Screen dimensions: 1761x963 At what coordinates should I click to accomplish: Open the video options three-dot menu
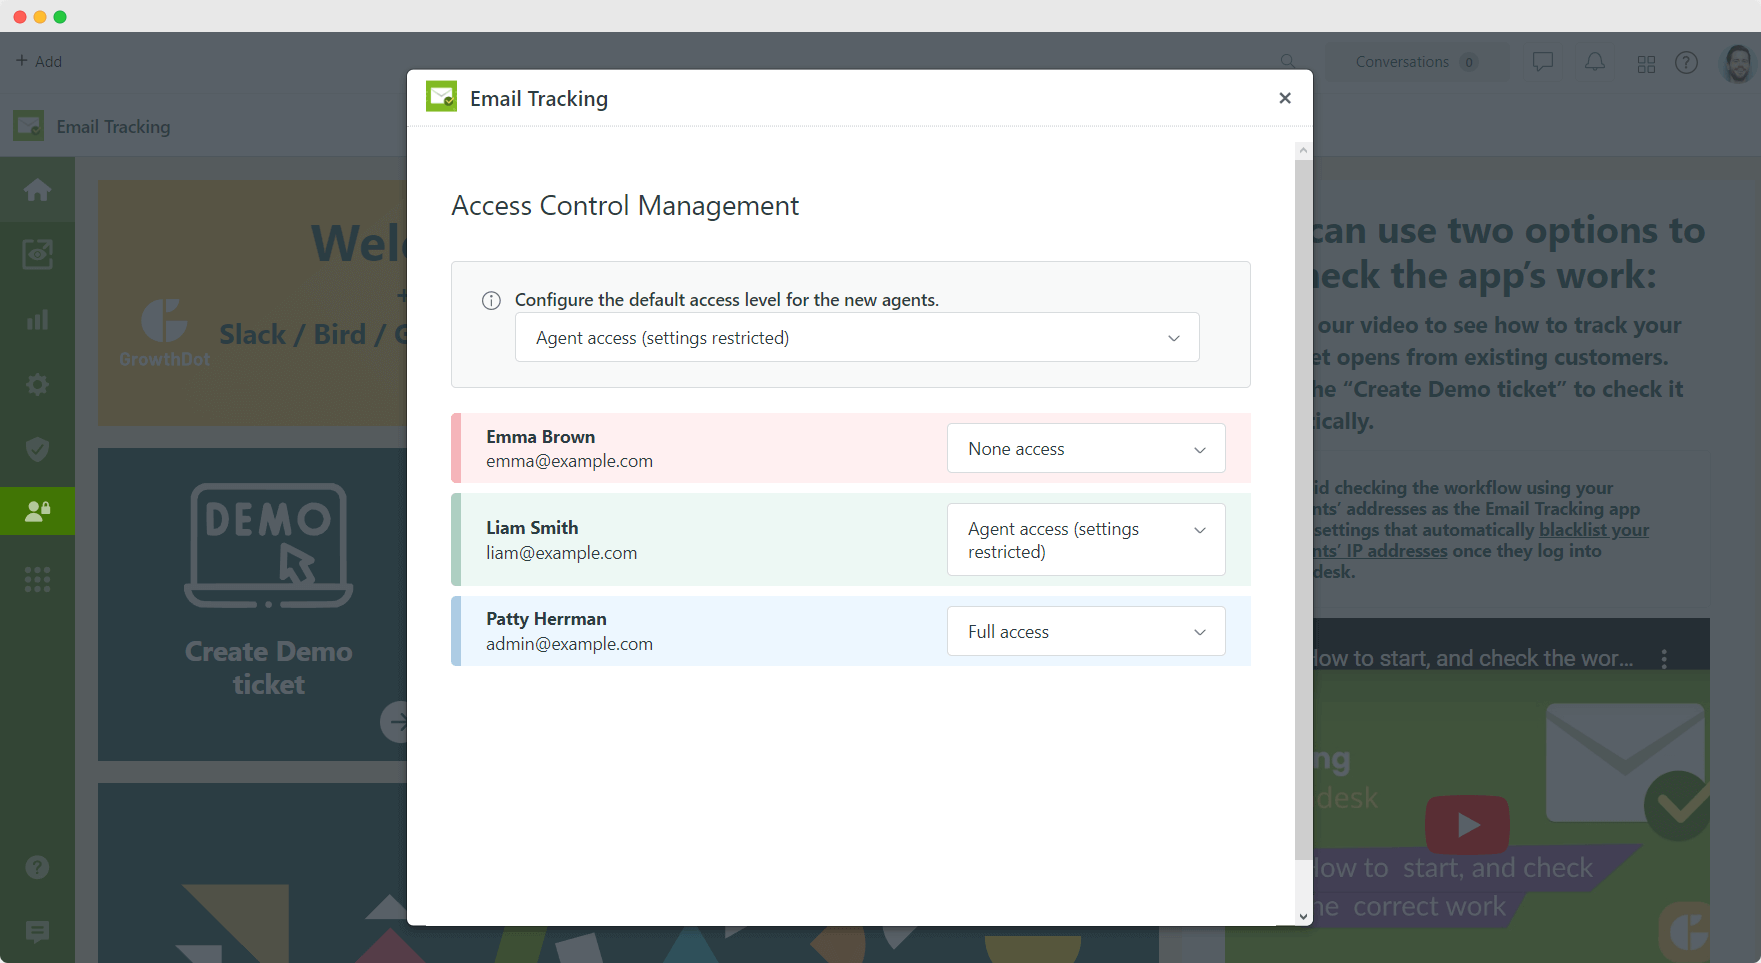coord(1664,658)
